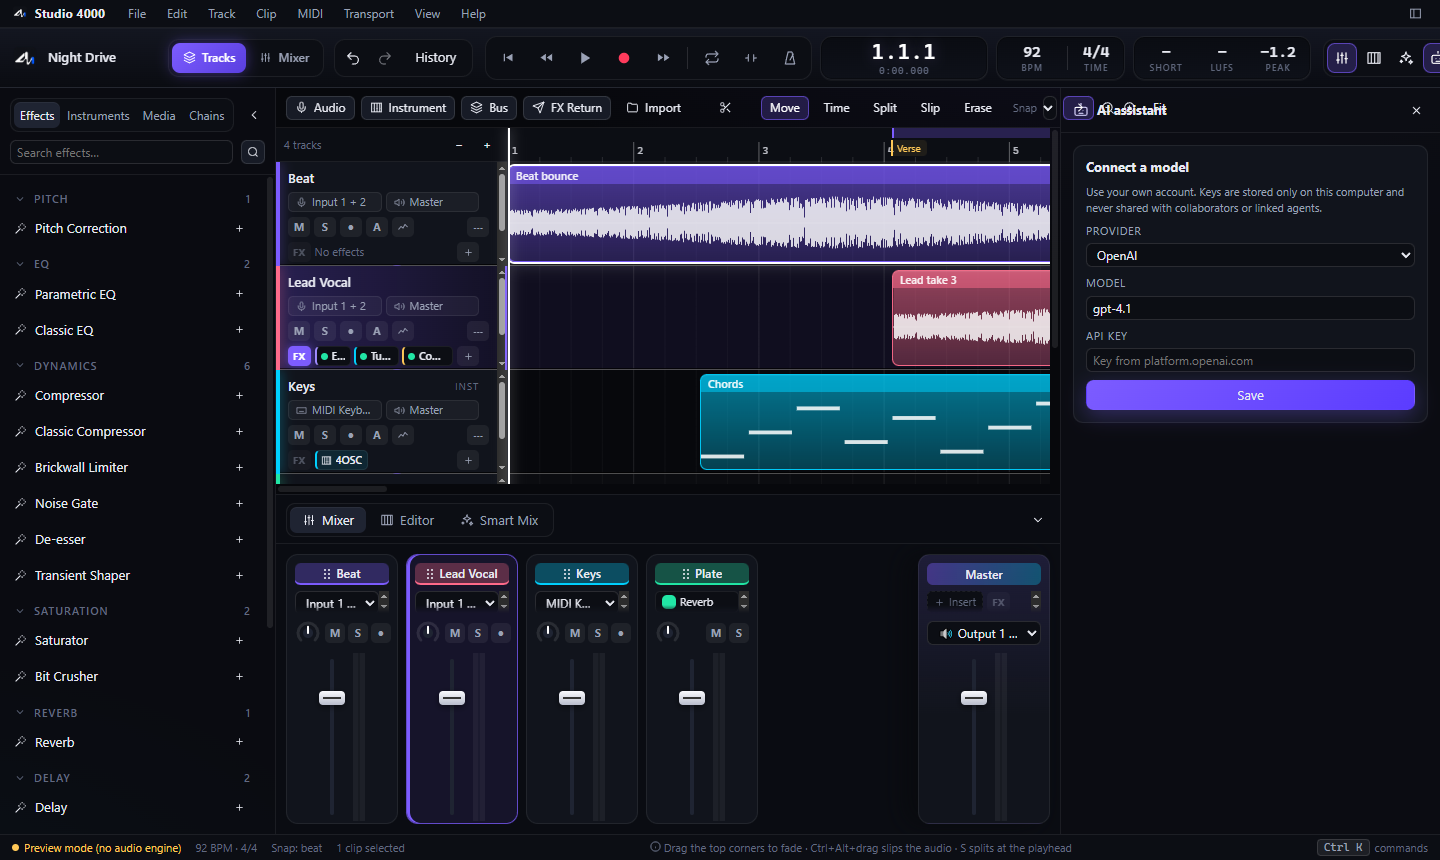Solo the Lead Vocal track in the track header
The image size is (1440, 860).
pos(325,331)
